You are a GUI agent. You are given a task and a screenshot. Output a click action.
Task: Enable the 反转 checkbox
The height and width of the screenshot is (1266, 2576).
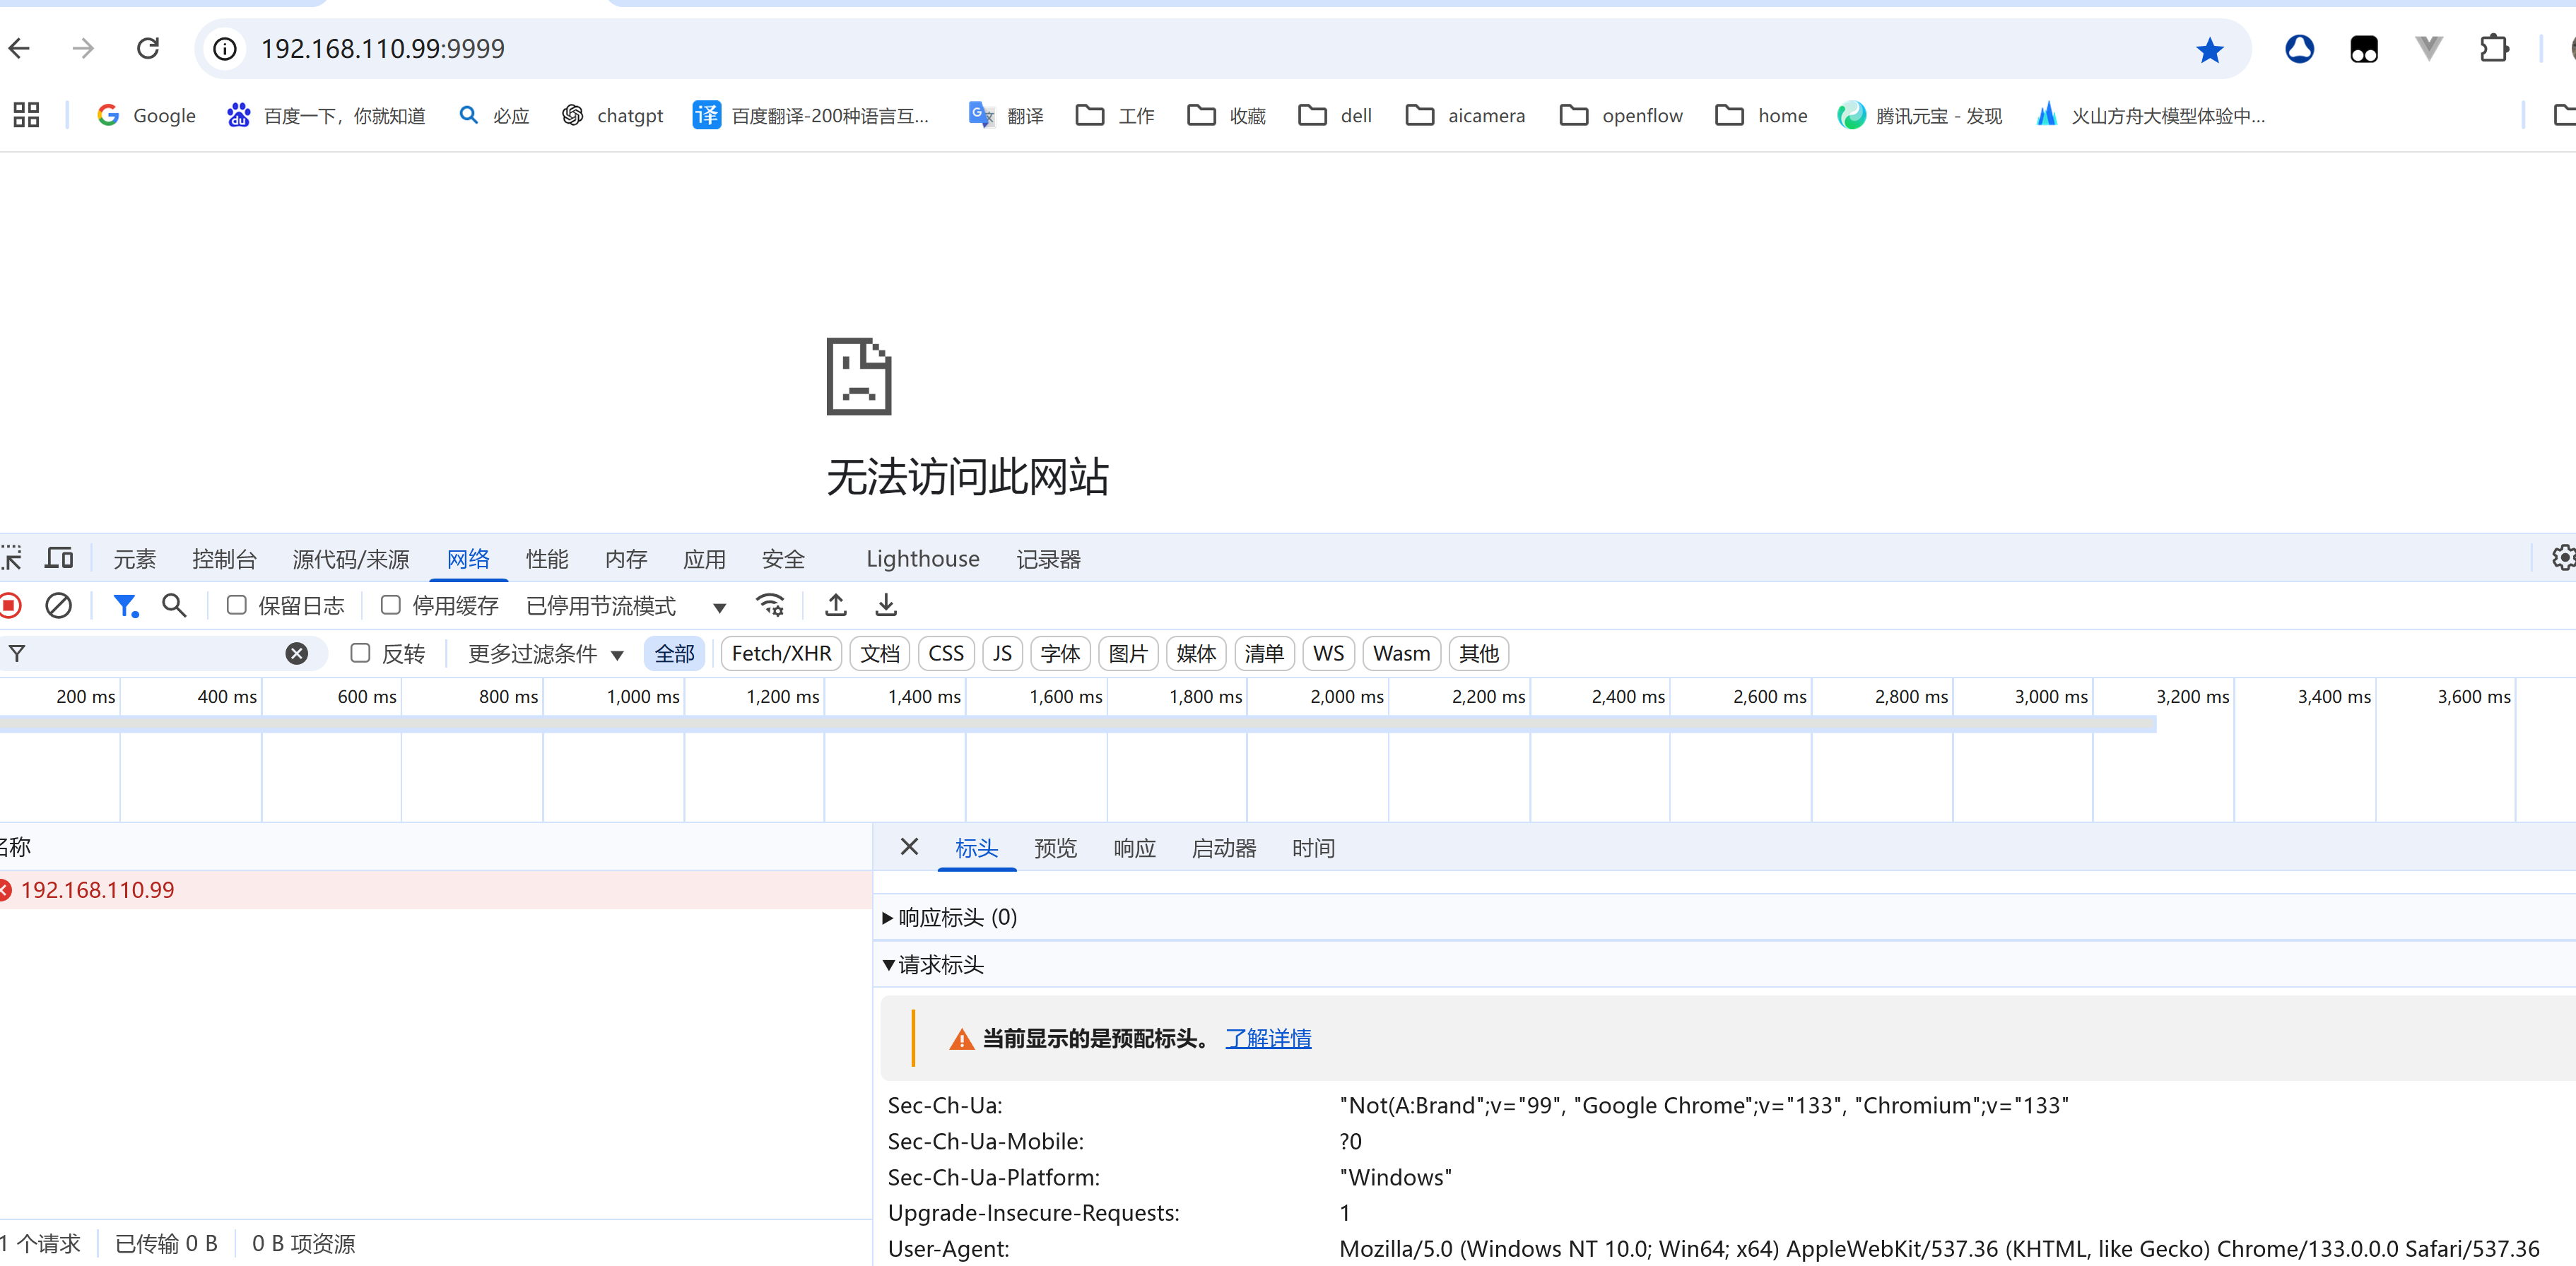coord(360,653)
